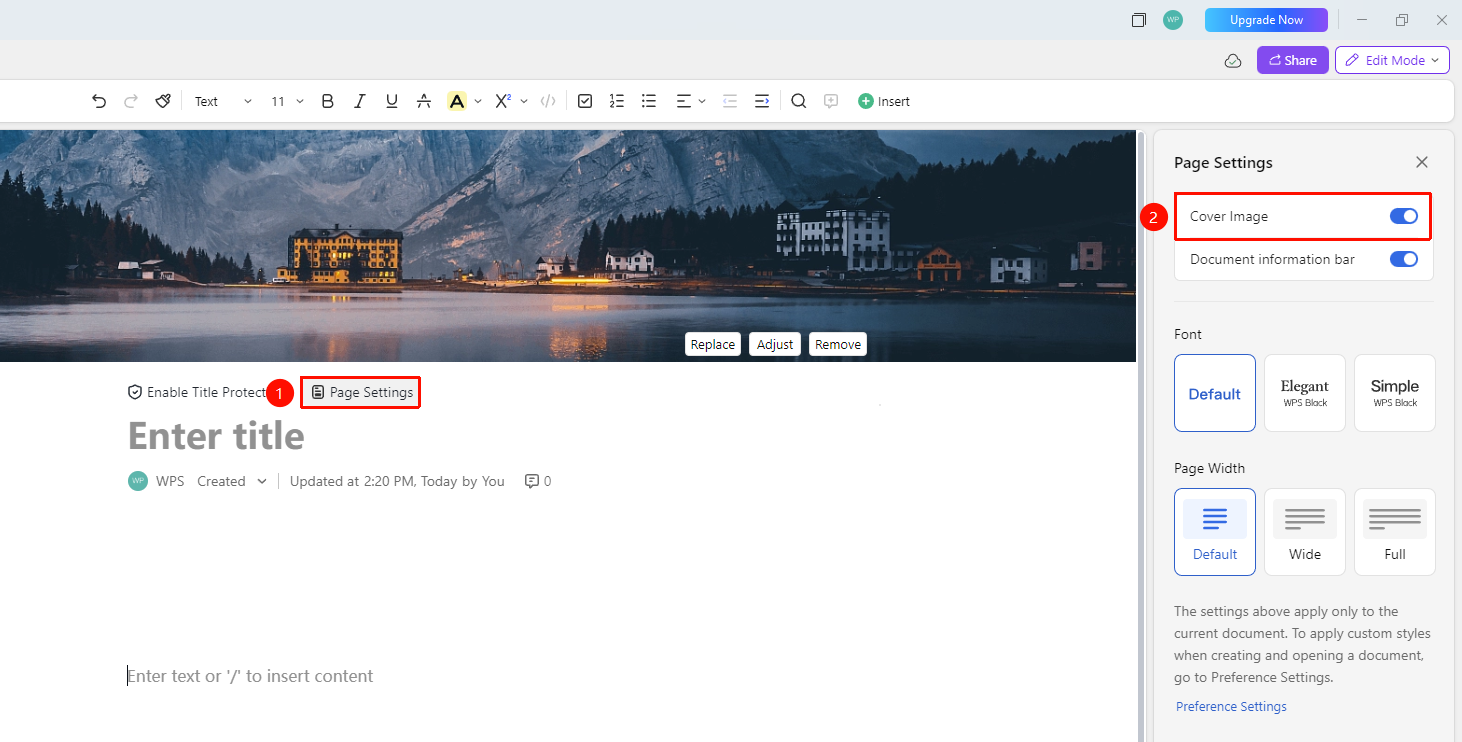
Task: Close the Page Settings panel
Action: 1422,162
